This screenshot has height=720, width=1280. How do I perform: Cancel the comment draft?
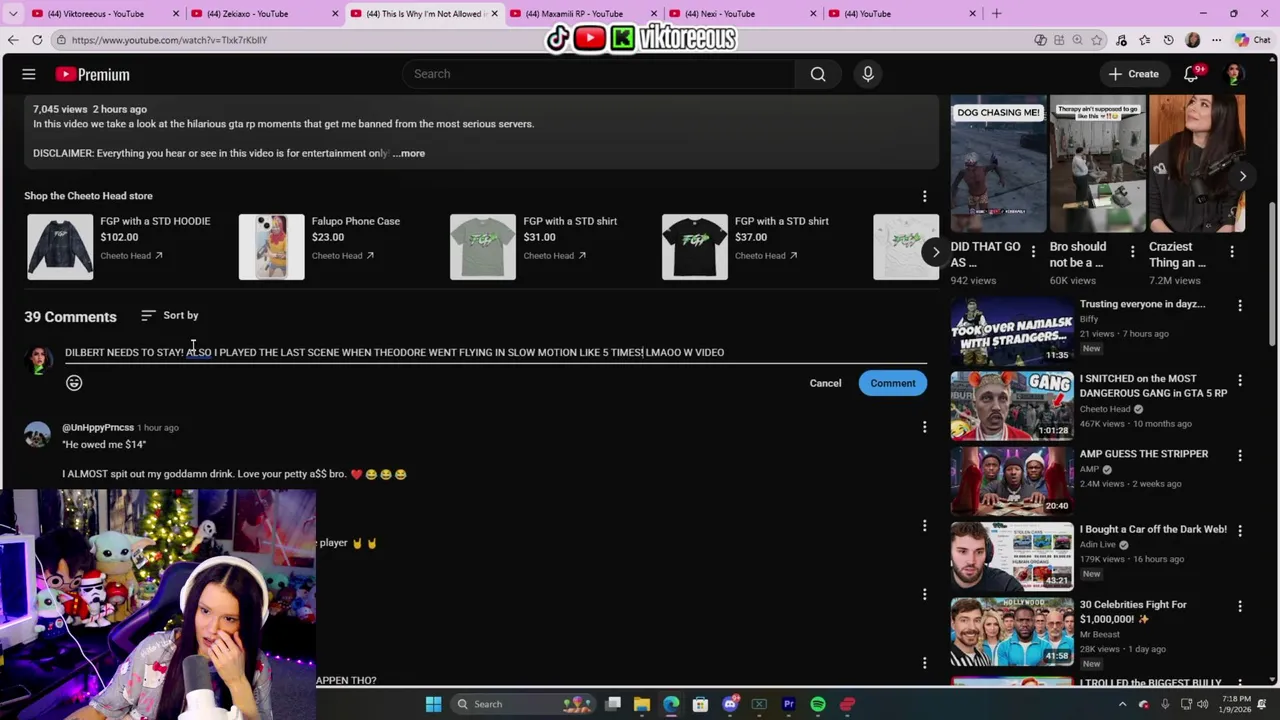[825, 383]
